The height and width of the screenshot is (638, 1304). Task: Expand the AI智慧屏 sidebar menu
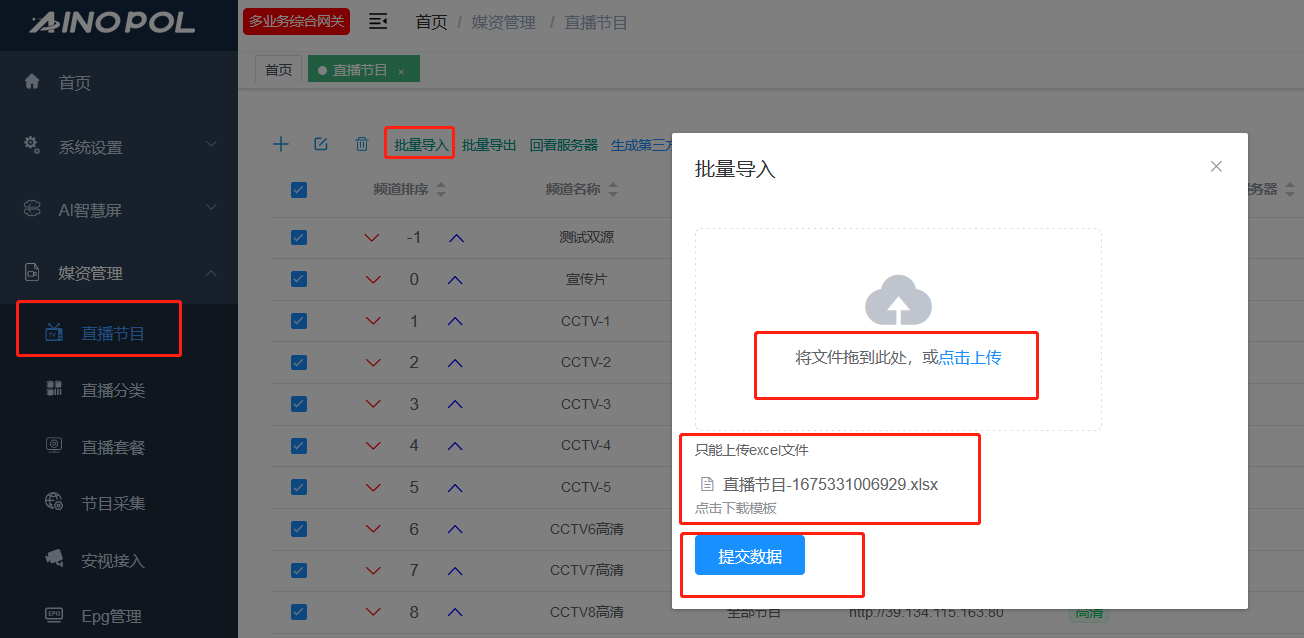click(x=119, y=210)
